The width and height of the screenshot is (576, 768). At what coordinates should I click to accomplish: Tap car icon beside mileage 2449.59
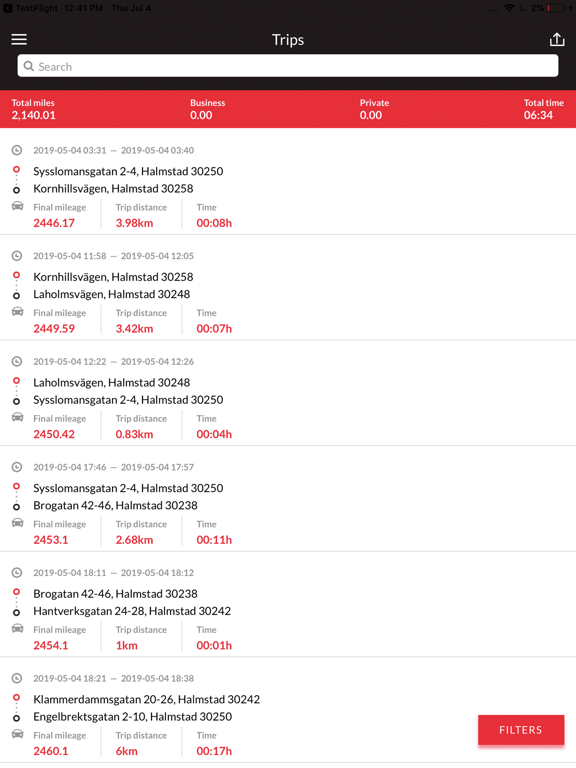pyautogui.click(x=17, y=312)
